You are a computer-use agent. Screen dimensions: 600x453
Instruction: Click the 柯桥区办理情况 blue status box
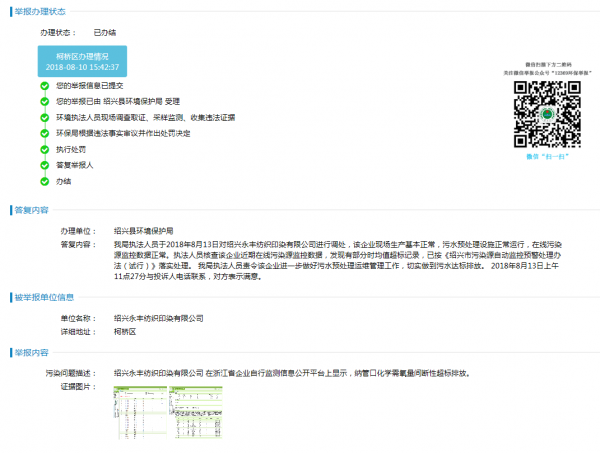[82, 62]
